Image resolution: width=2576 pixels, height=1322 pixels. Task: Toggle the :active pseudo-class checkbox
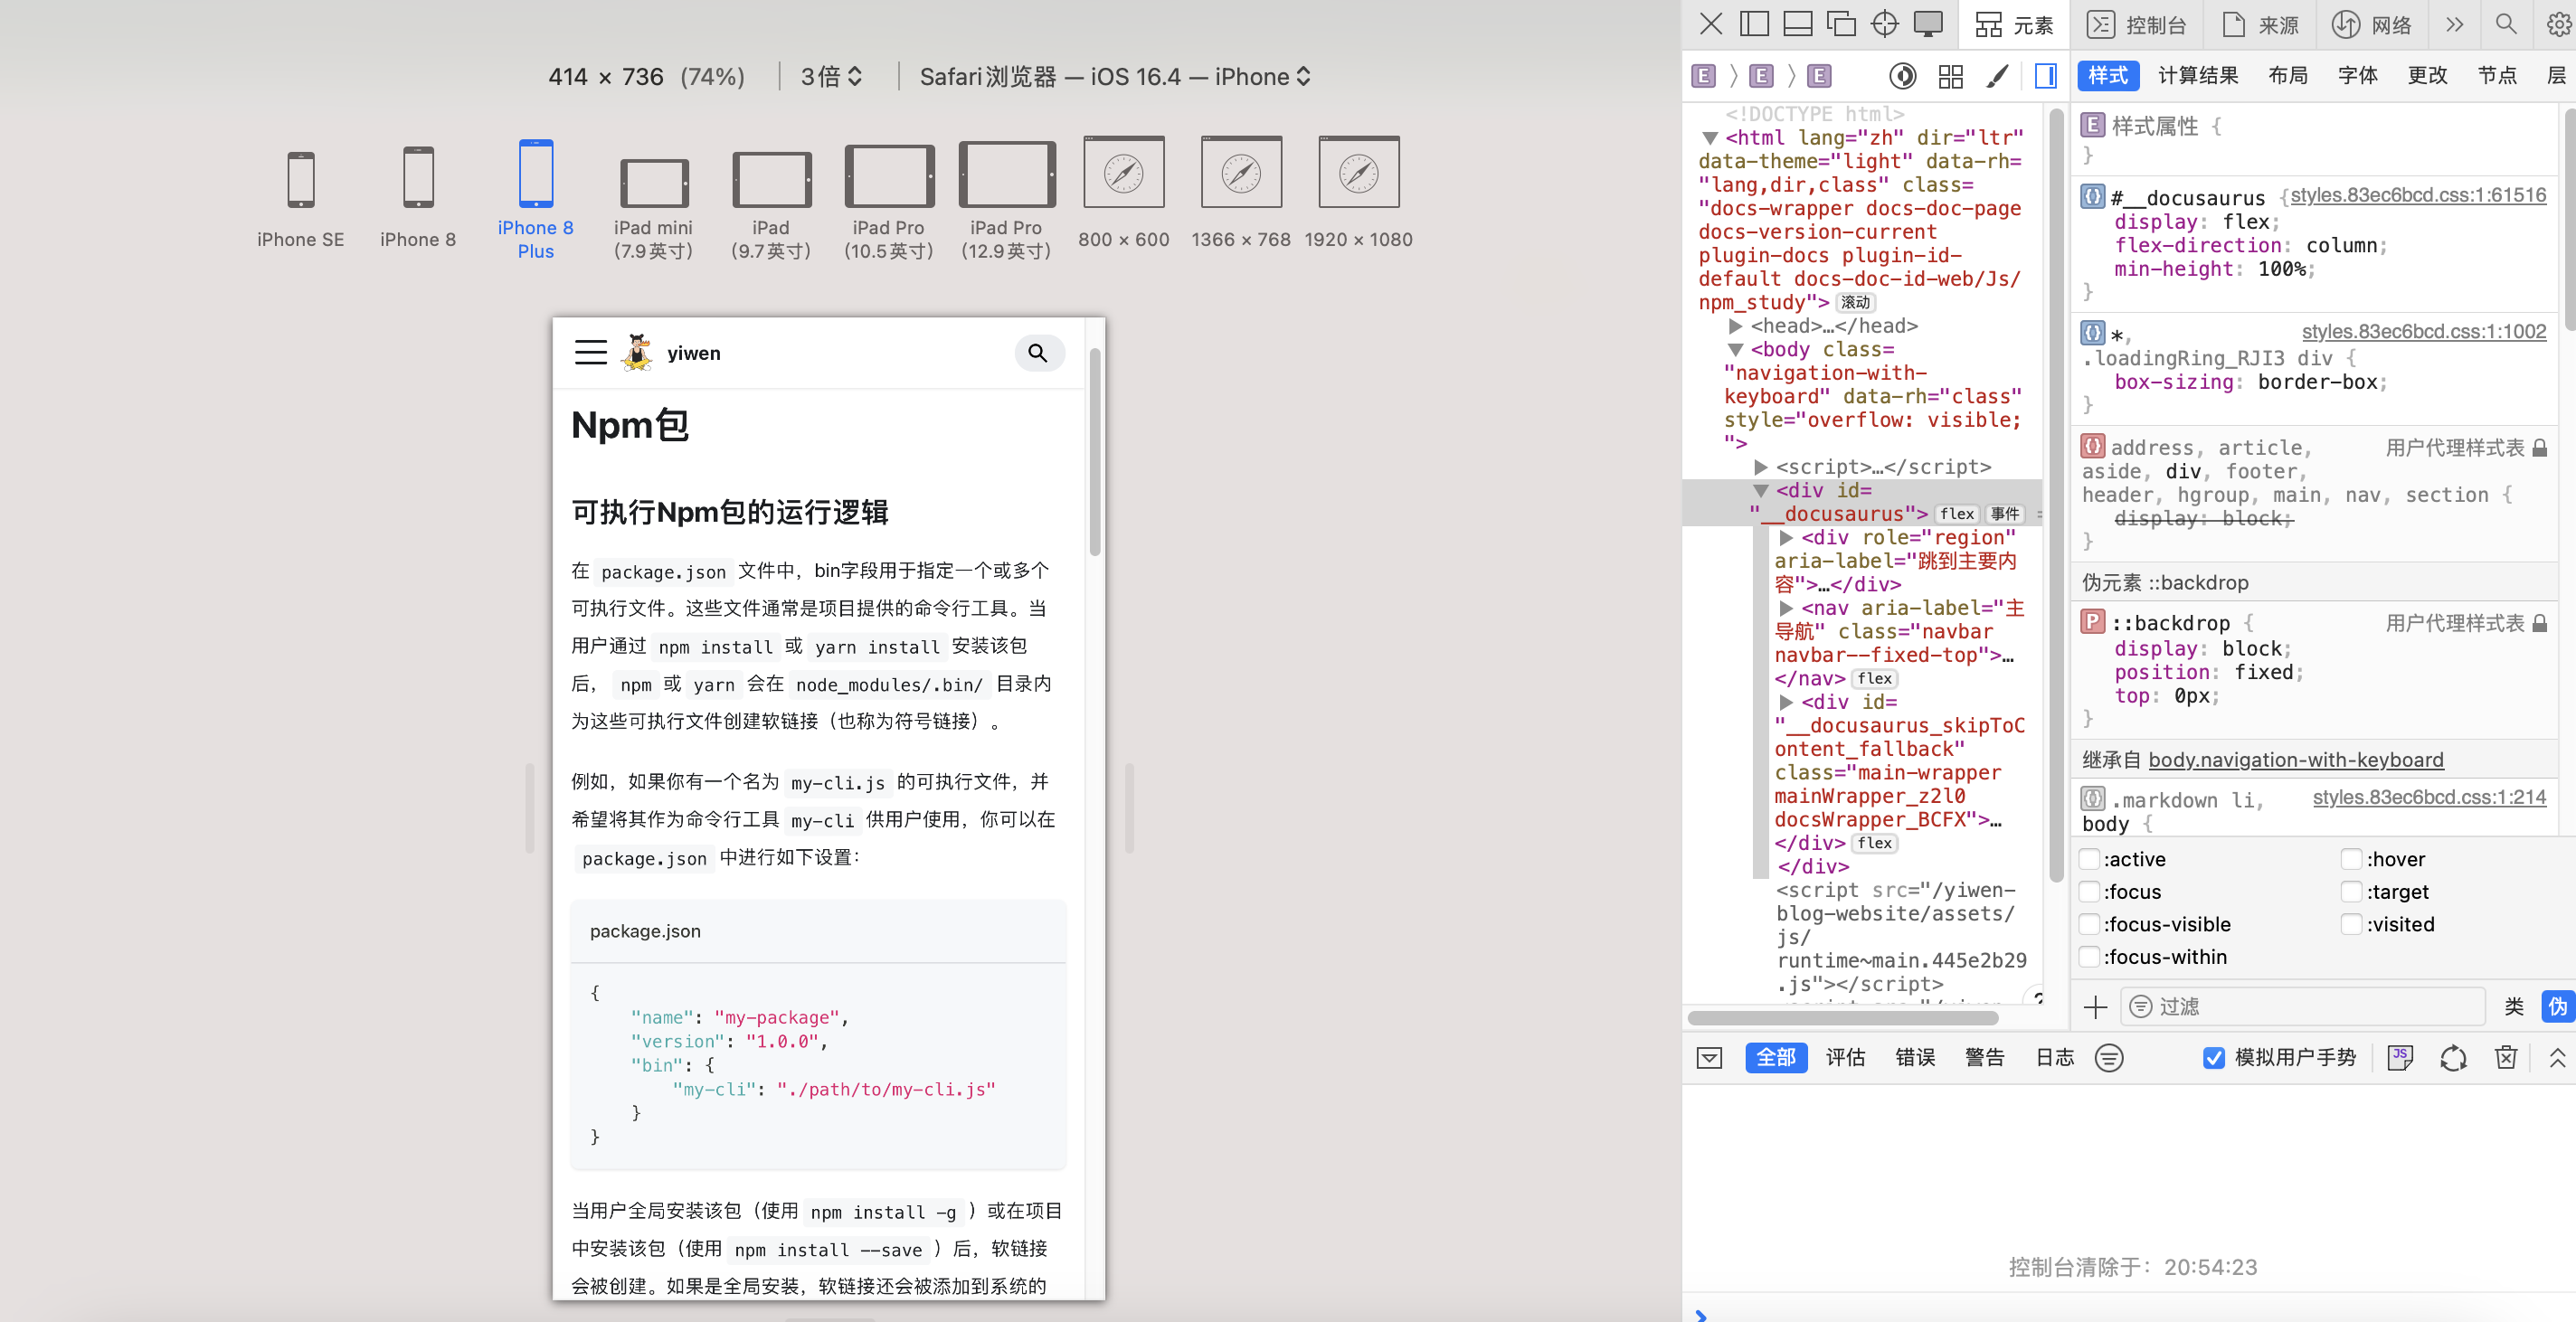coord(2089,859)
